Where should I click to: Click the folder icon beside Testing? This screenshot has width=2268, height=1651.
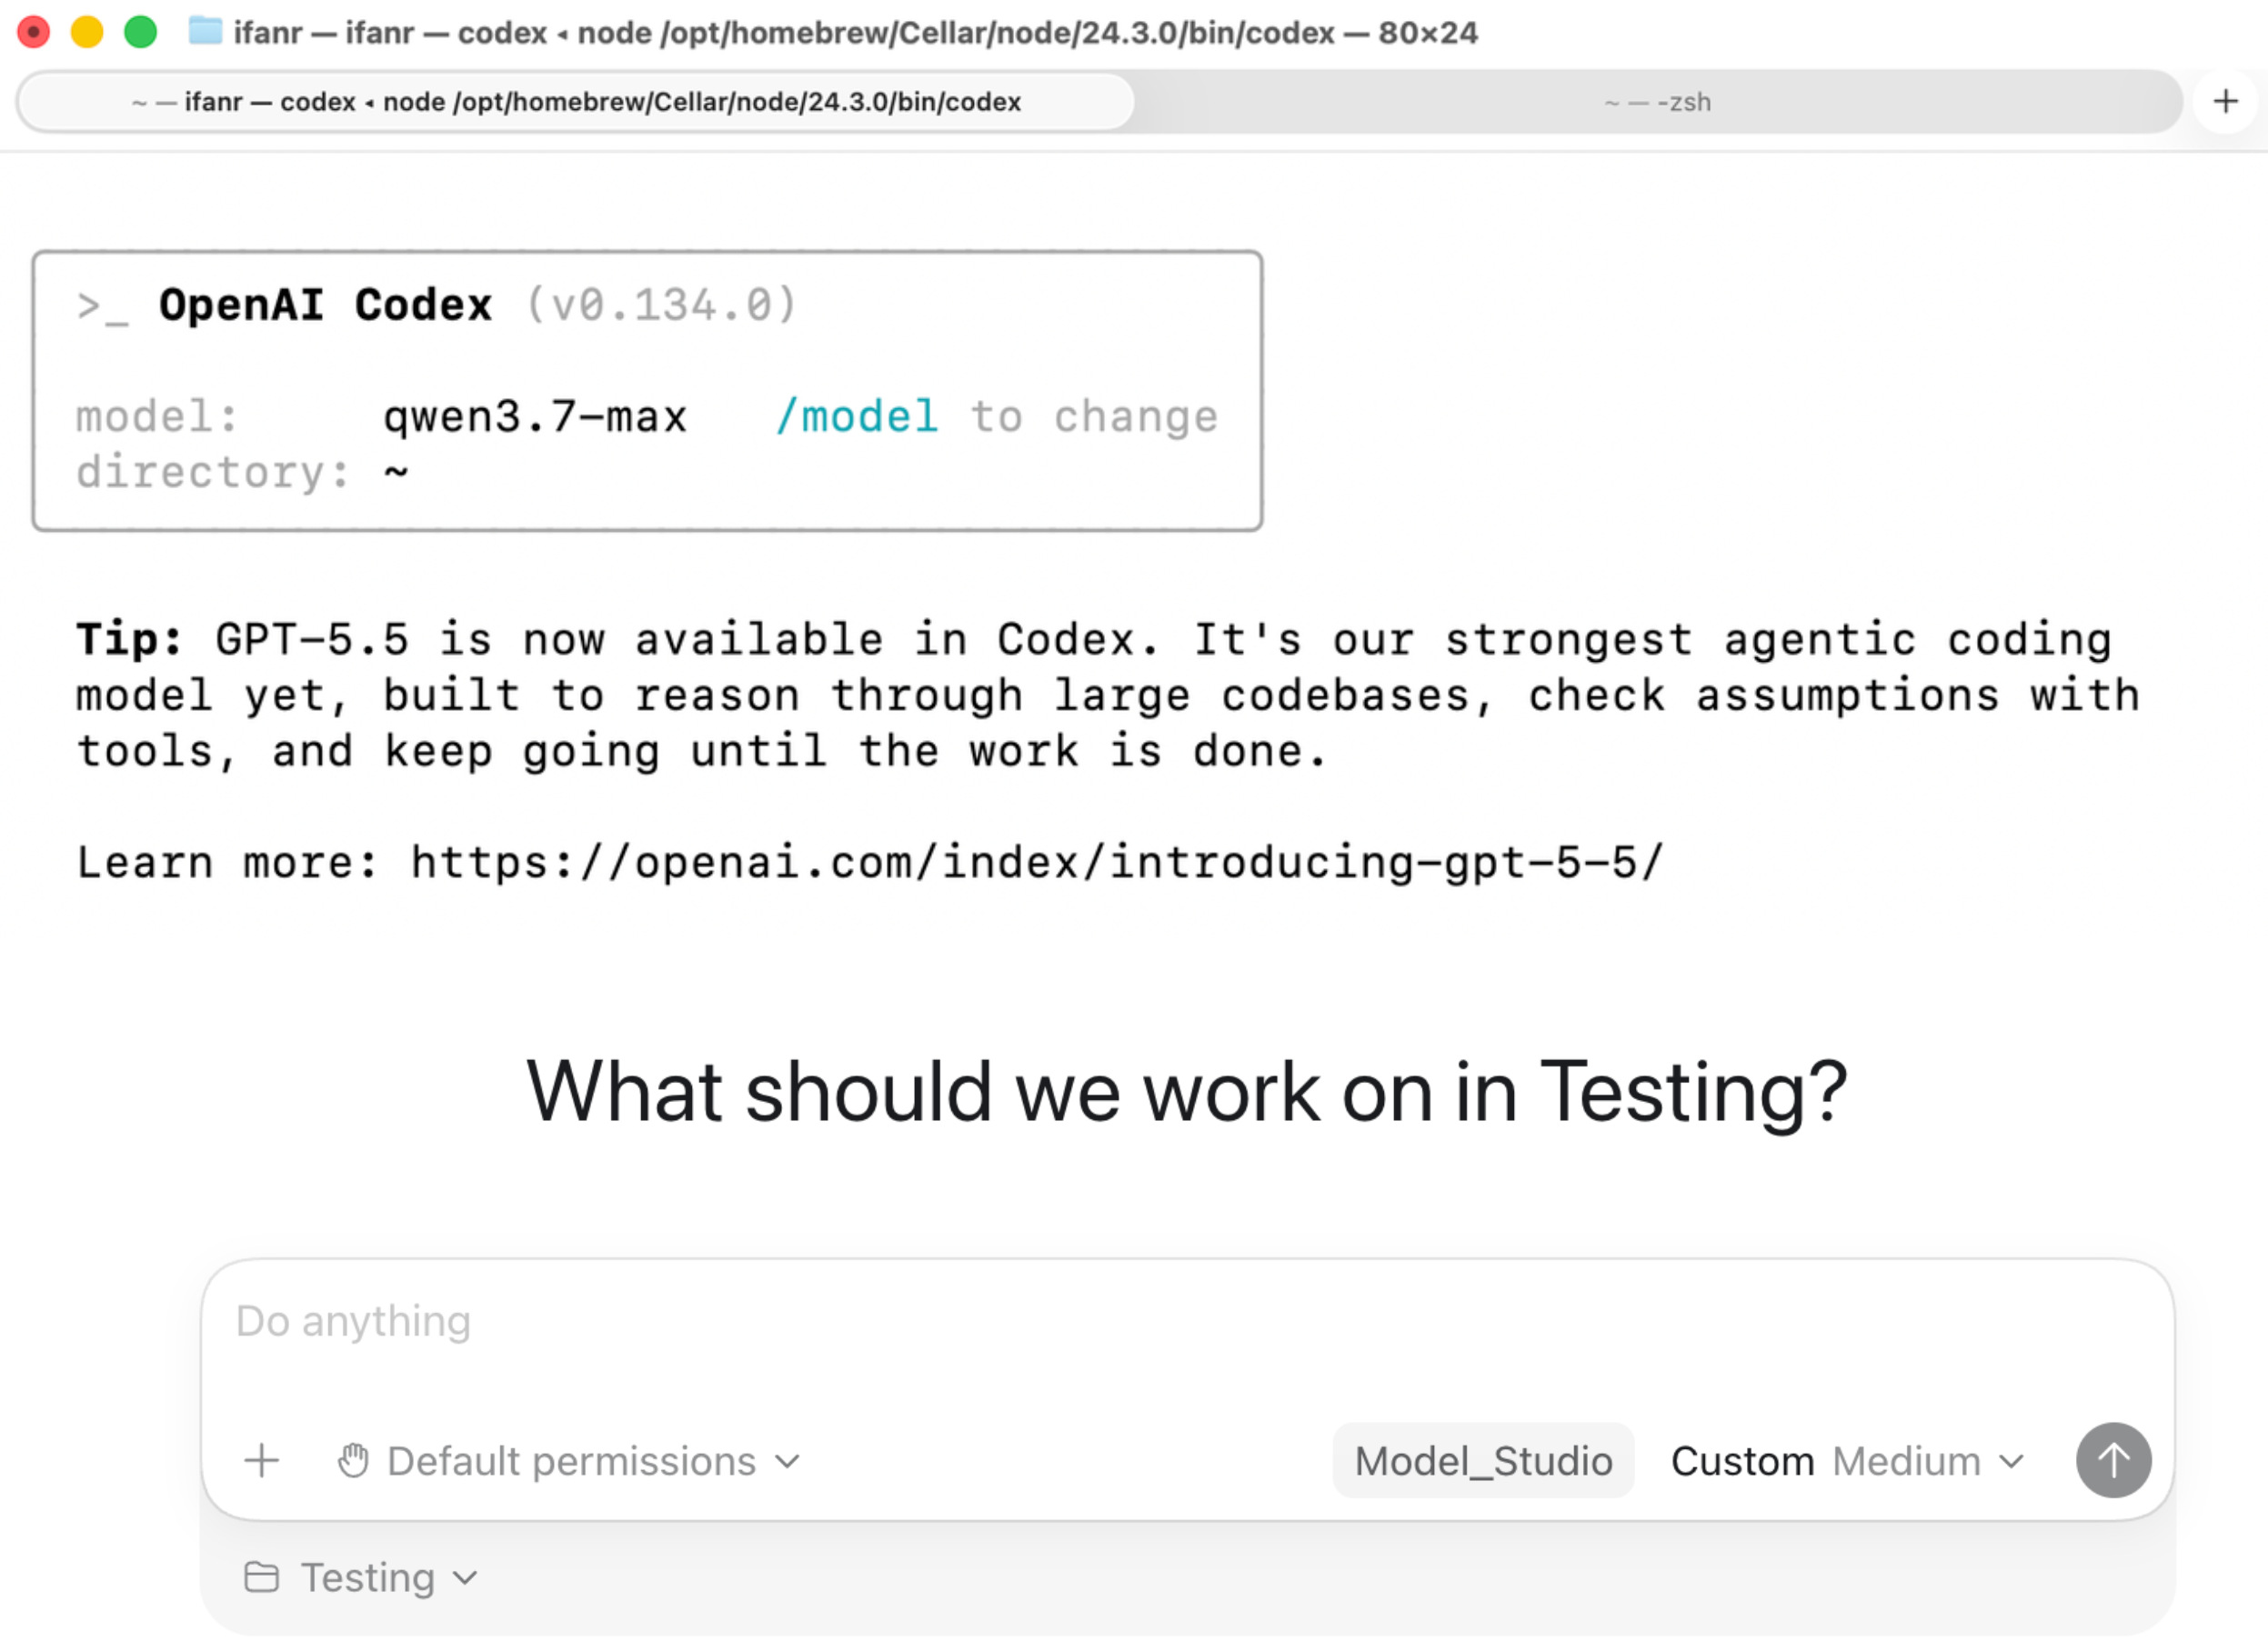(262, 1577)
